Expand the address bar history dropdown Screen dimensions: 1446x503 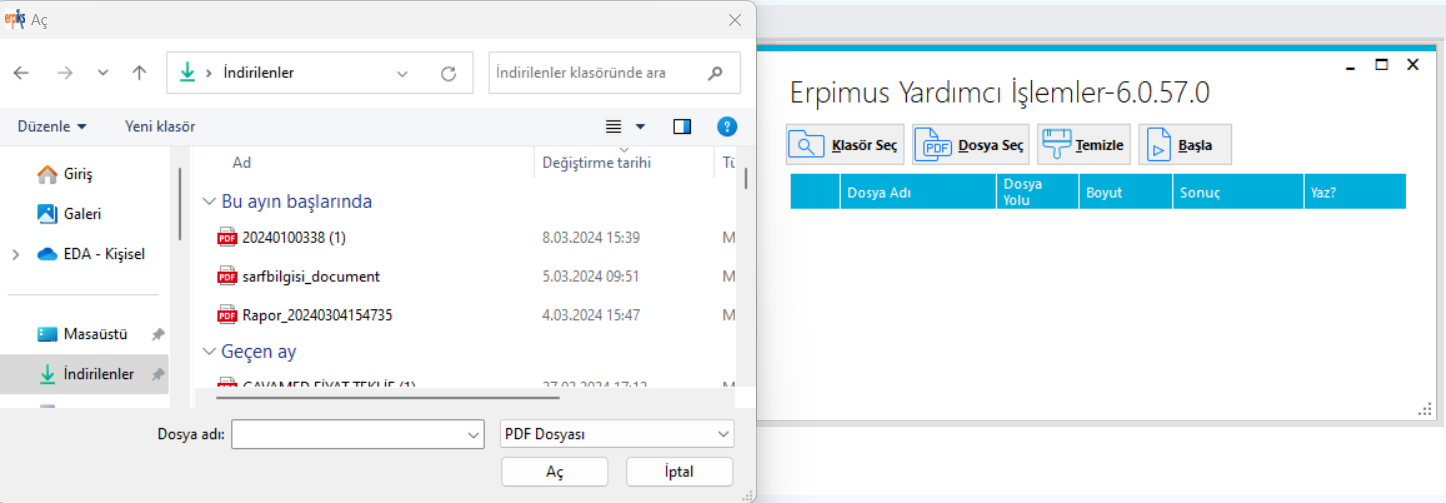402,73
